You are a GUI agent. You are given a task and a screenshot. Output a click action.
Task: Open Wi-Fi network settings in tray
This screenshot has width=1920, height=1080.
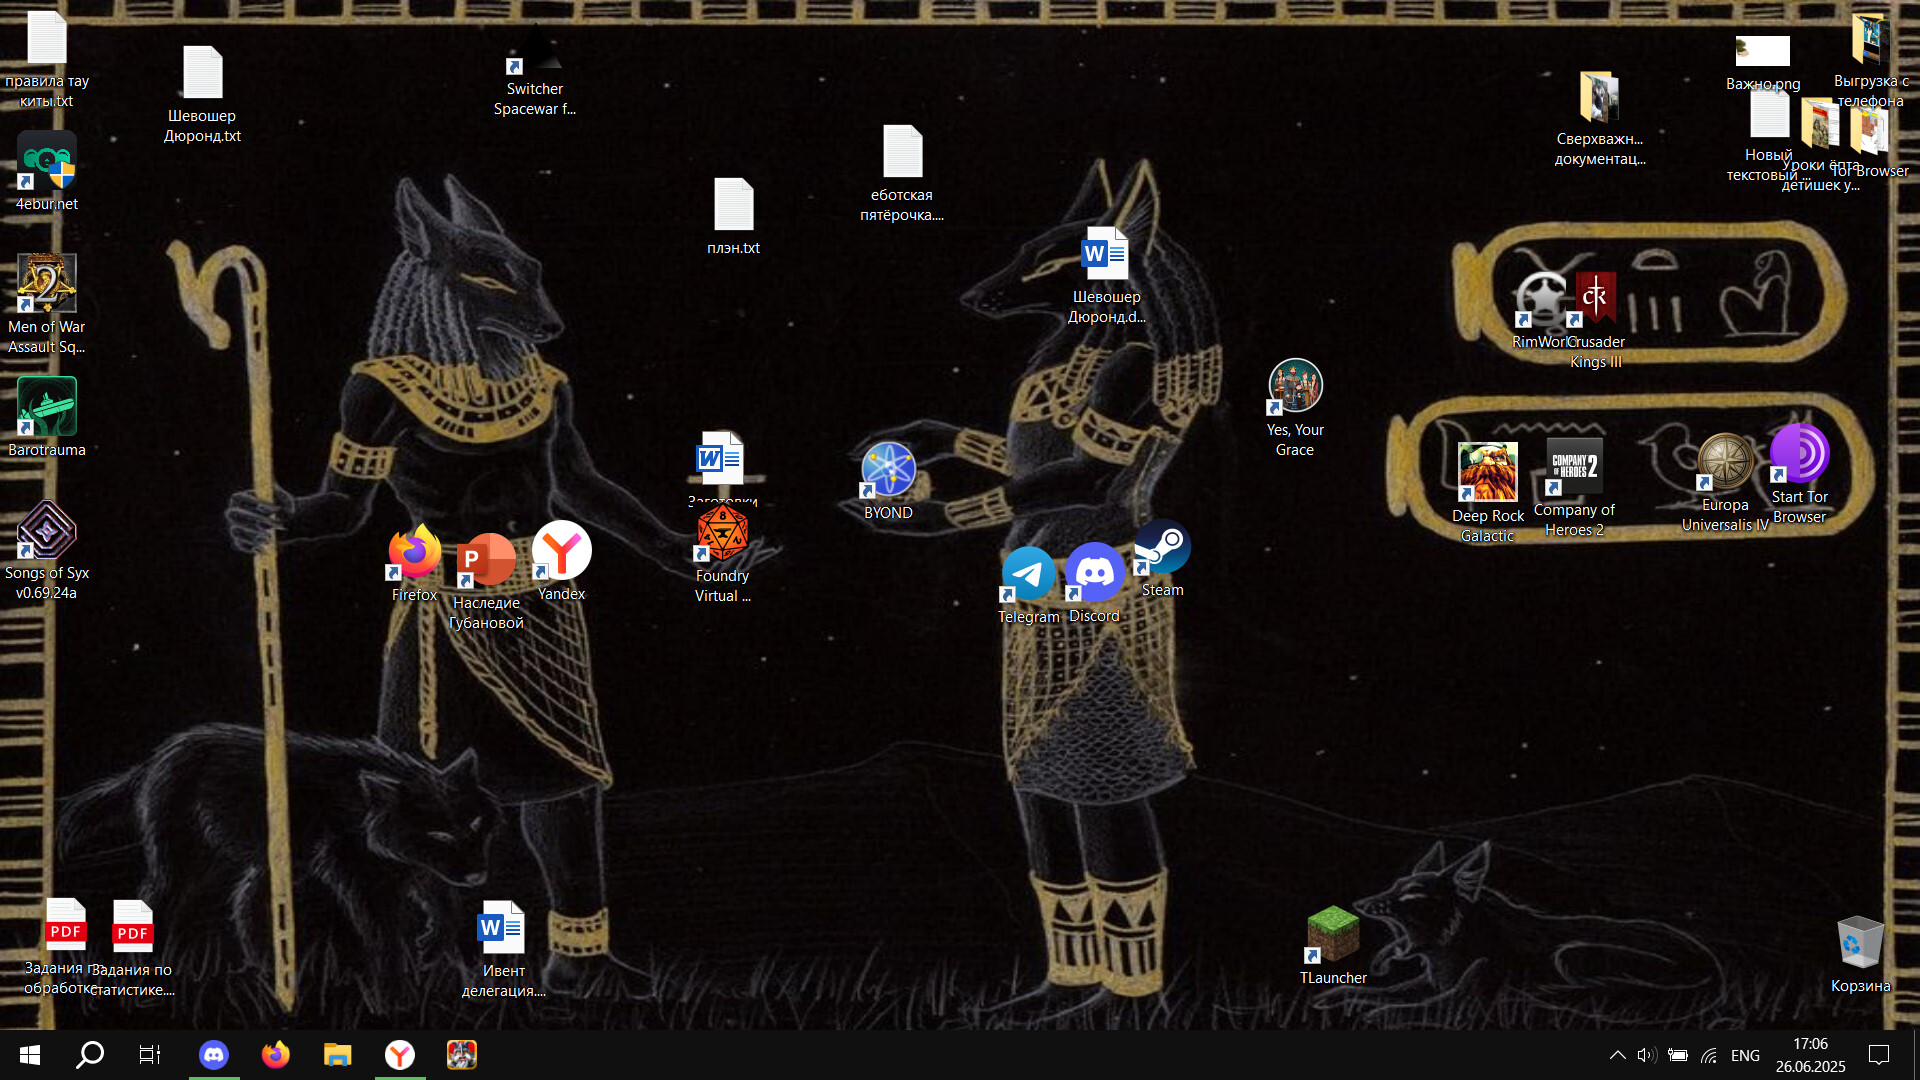click(x=1709, y=1055)
